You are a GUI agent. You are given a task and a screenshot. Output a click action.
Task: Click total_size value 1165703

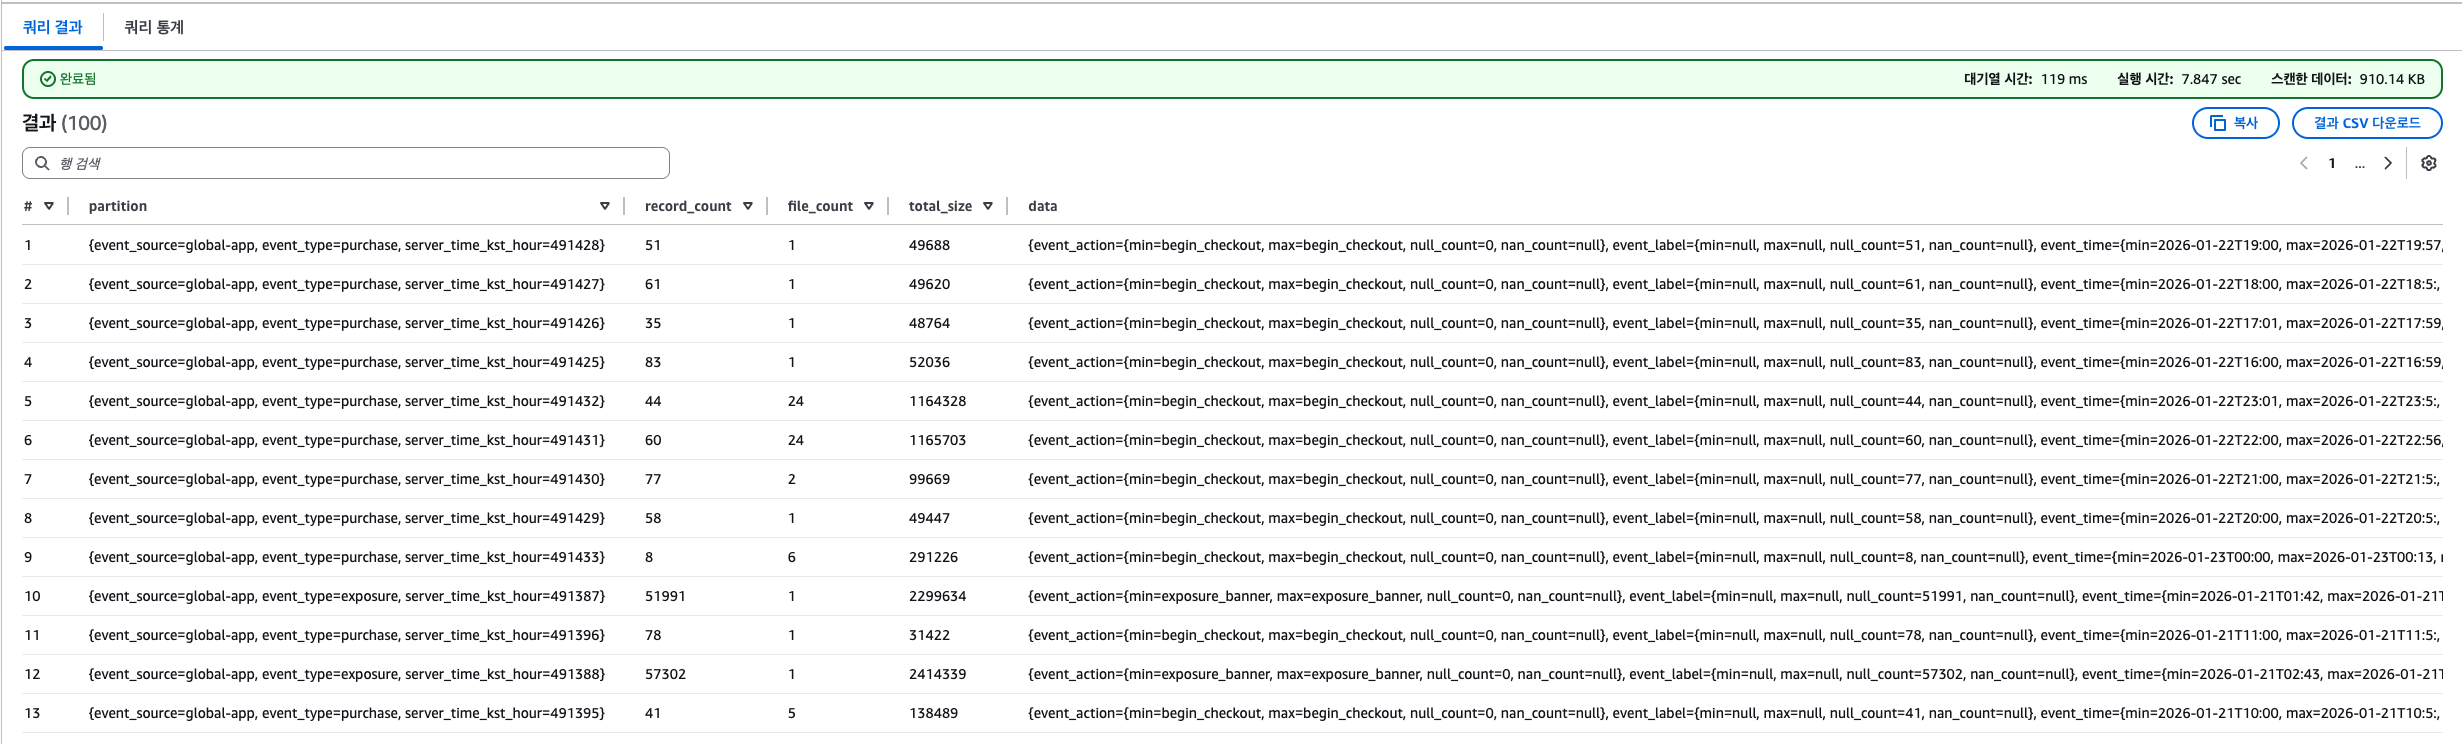(x=937, y=440)
